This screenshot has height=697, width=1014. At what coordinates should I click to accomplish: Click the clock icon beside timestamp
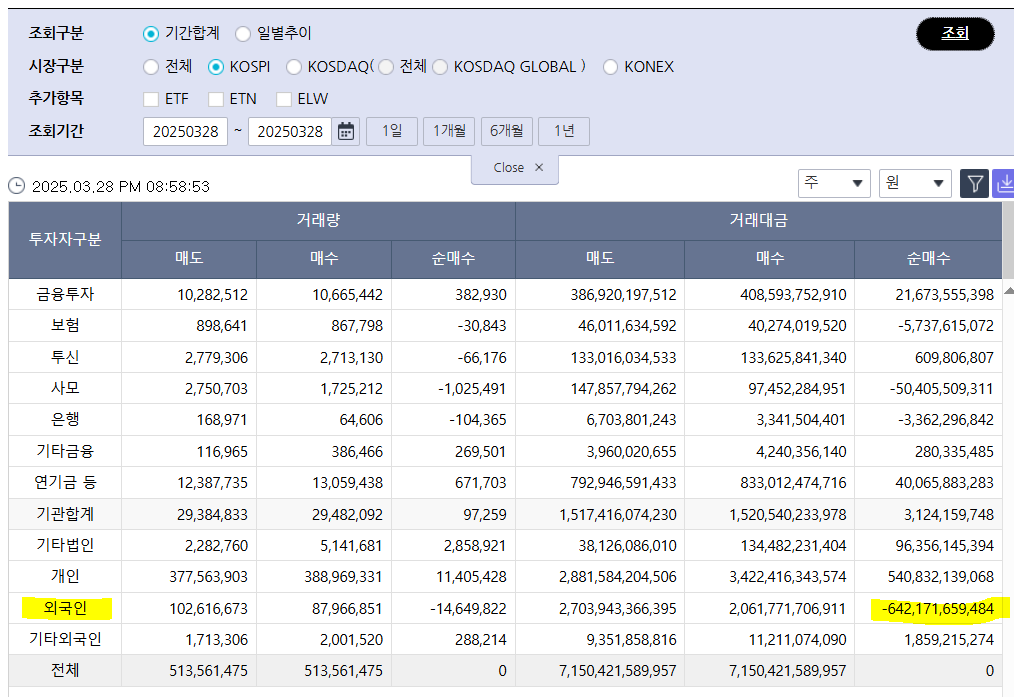click(x=17, y=186)
